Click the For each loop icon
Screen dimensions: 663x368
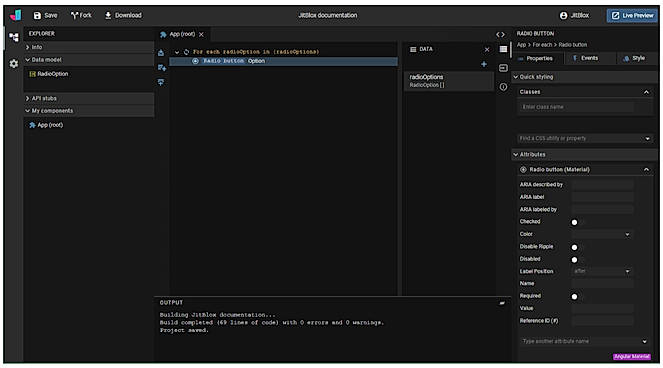pos(186,52)
